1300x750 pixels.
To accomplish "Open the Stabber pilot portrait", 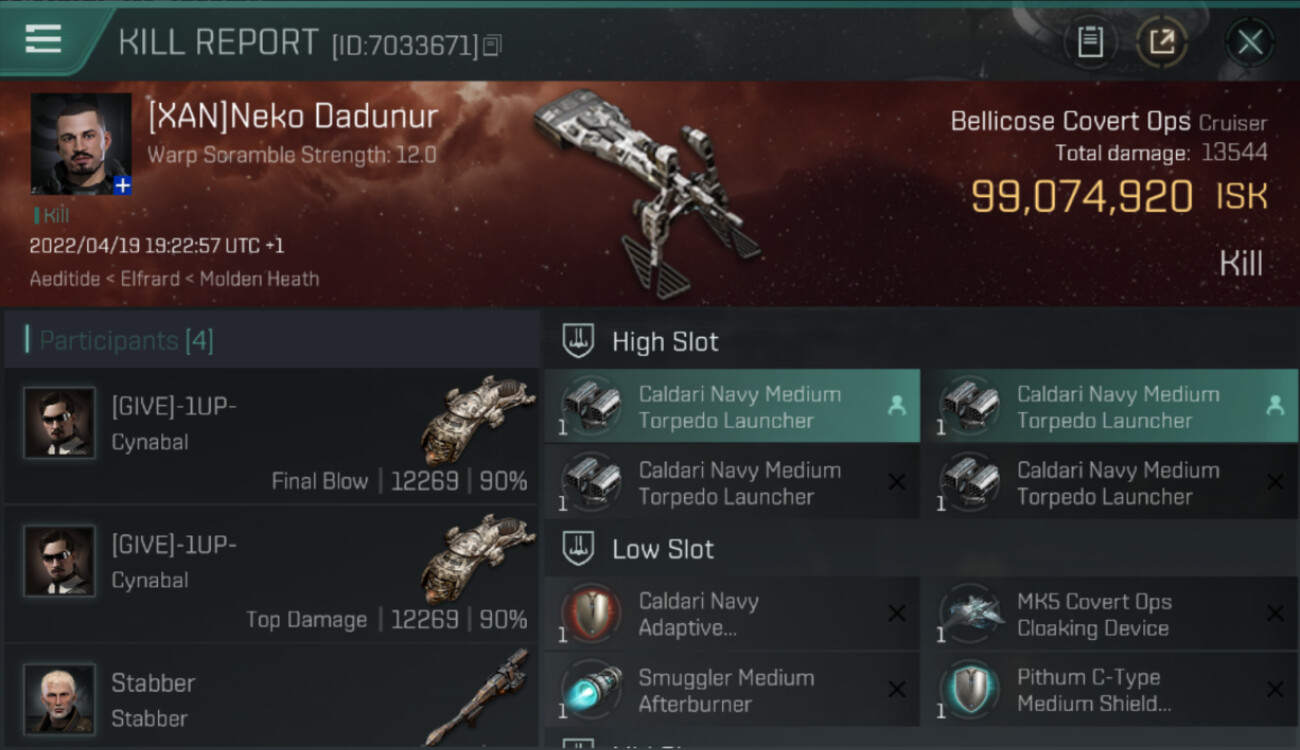I will click(x=60, y=698).
